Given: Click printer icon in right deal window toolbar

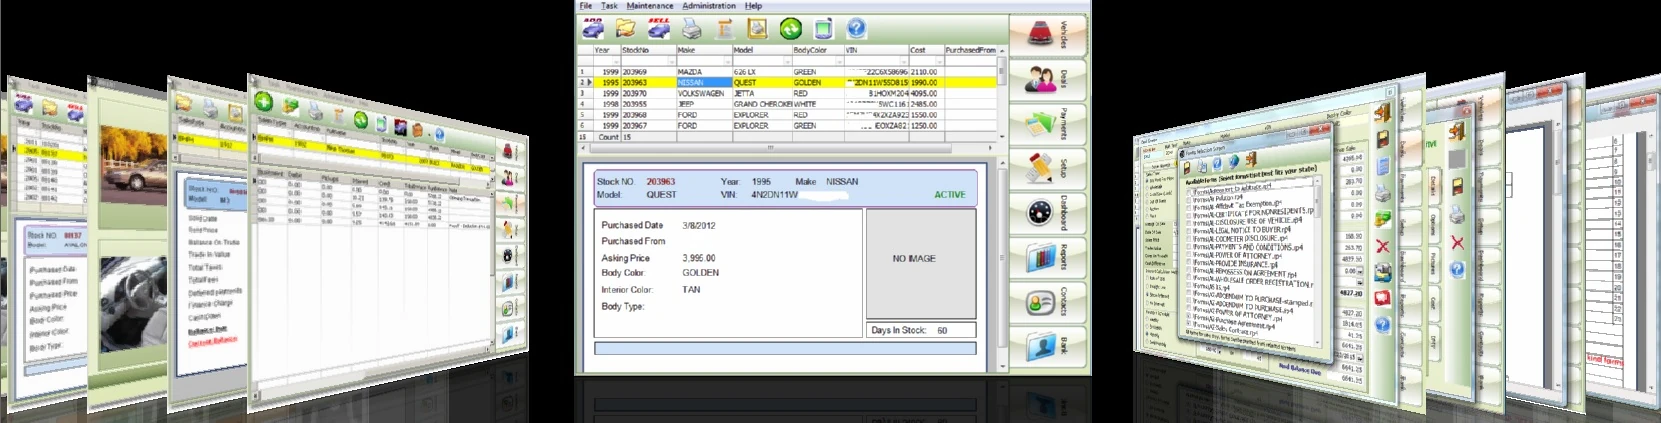Looking at the screenshot, I should coord(1382,193).
